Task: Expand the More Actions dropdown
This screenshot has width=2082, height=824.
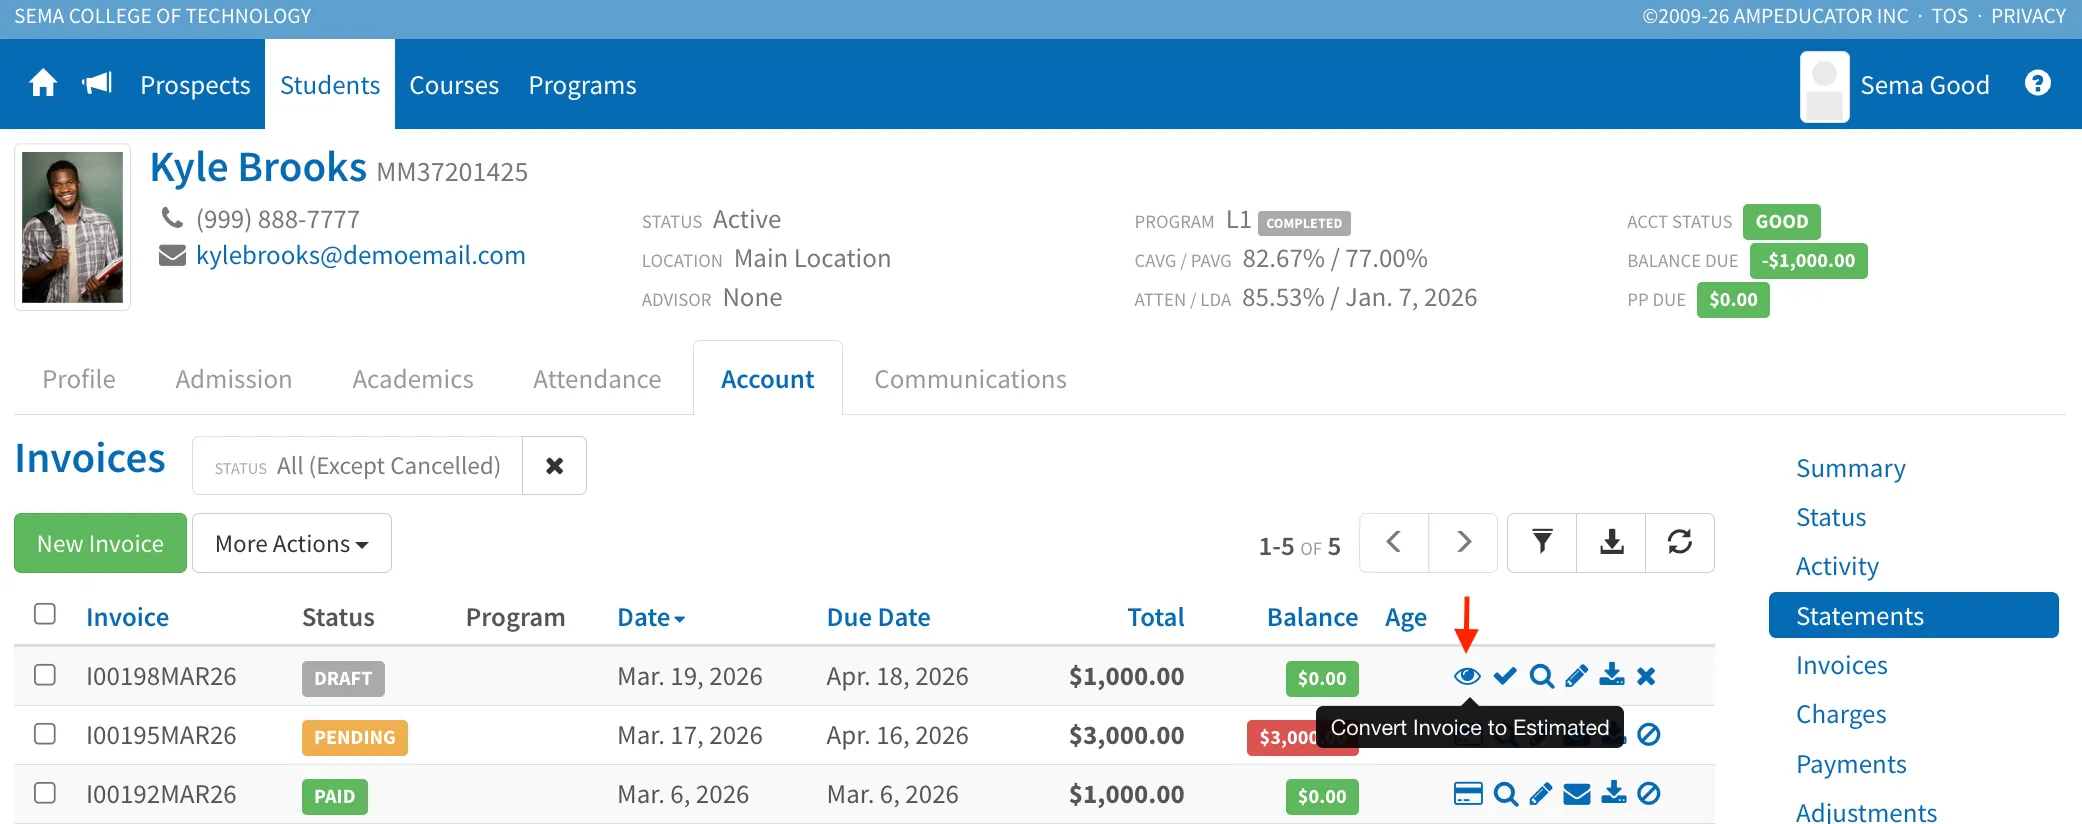Action: pyautogui.click(x=292, y=543)
